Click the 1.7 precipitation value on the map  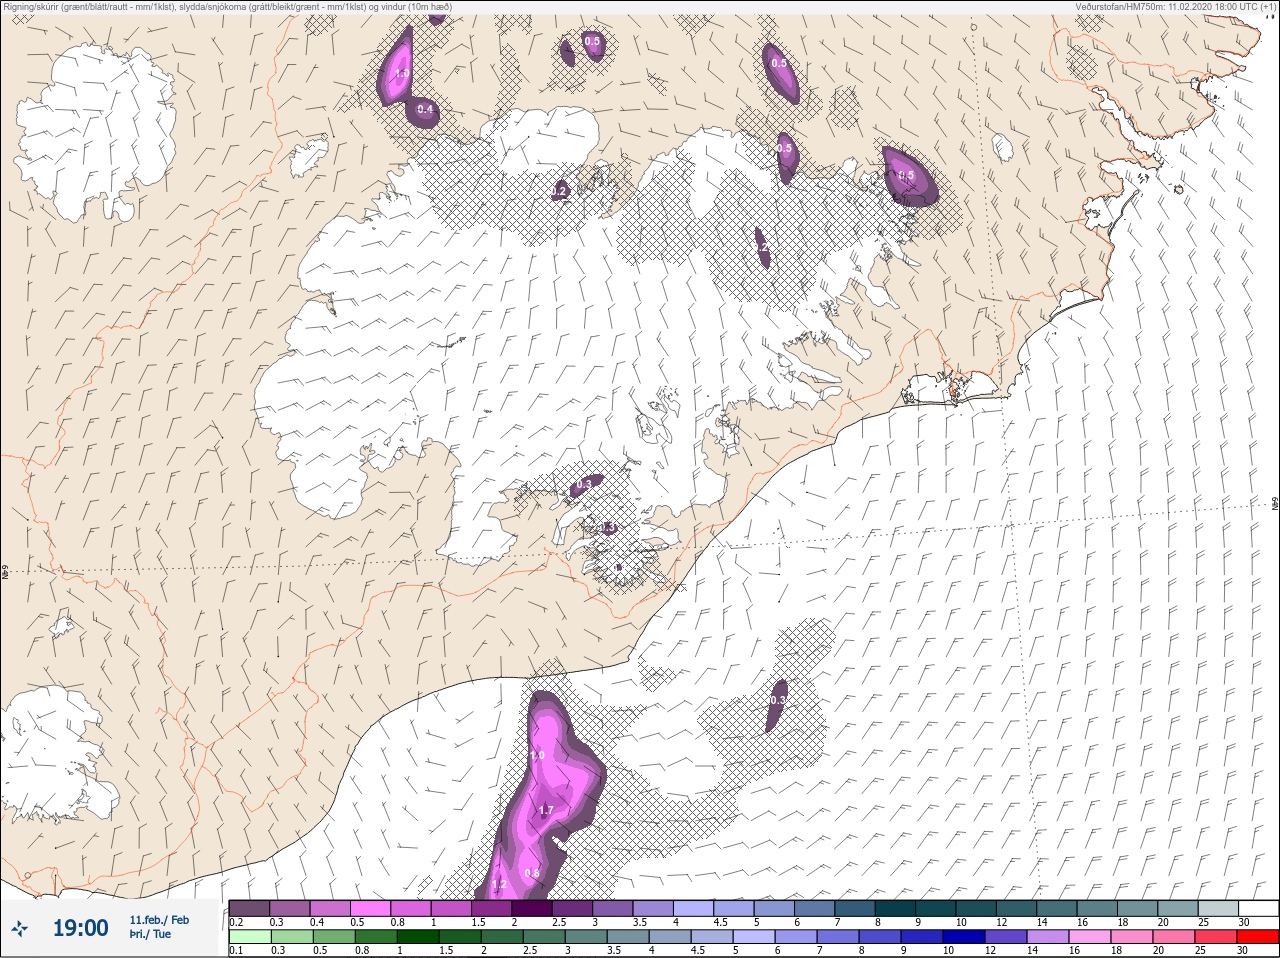[x=546, y=810]
